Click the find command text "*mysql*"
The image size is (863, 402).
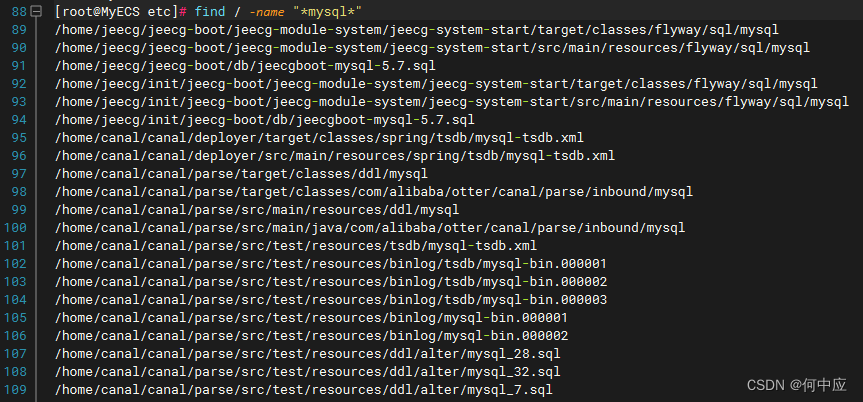(x=327, y=12)
